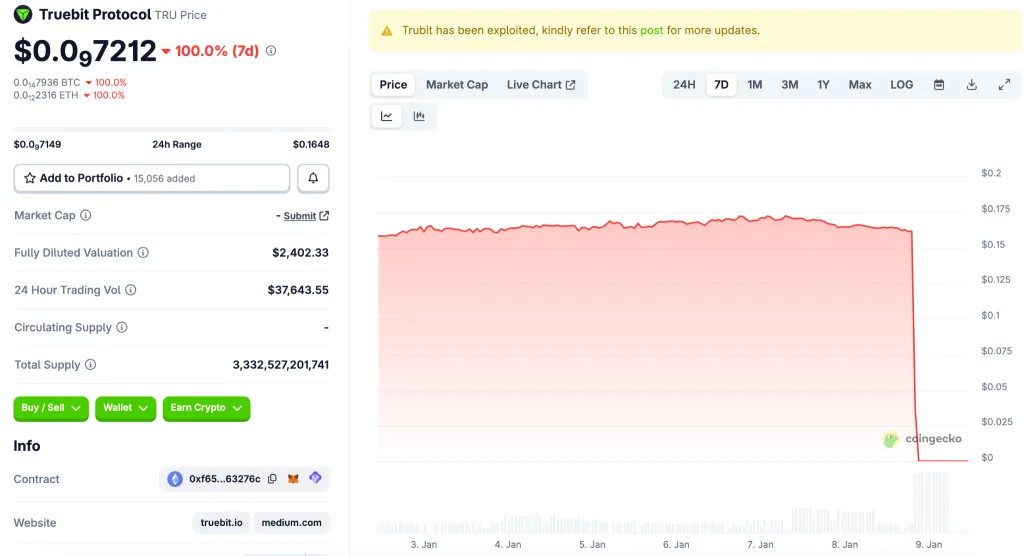The width and height of the screenshot is (1024, 556).
Task: Switch to the Market Cap tab
Action: pos(457,85)
